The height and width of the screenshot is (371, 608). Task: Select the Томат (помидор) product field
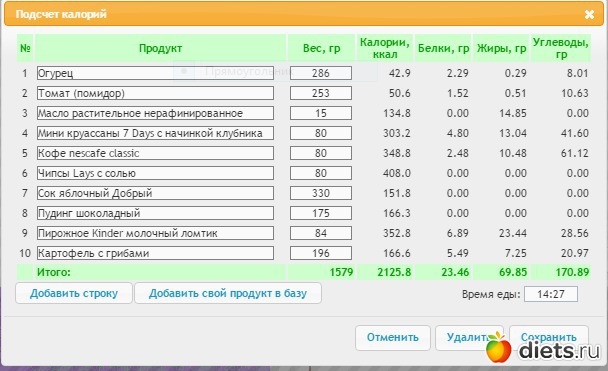[x=155, y=93]
